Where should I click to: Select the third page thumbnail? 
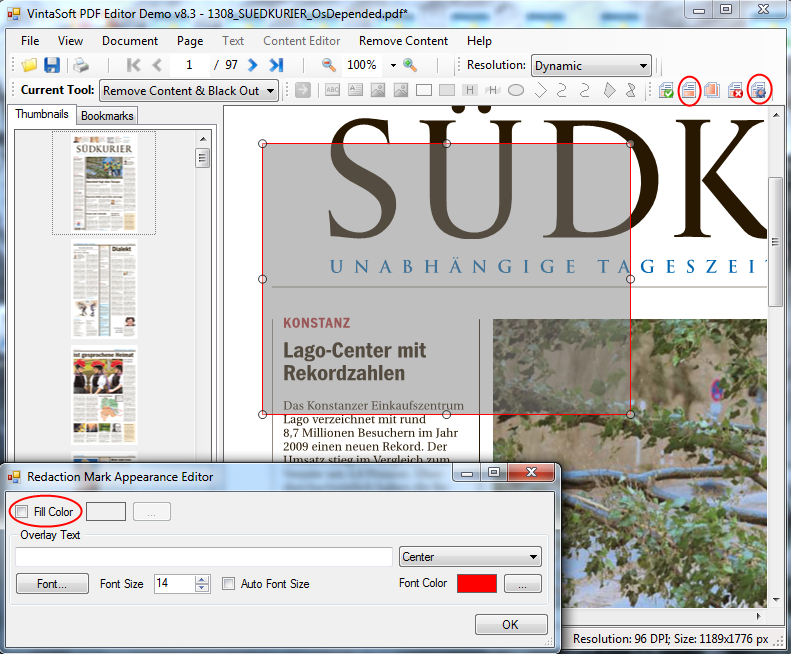(104, 395)
